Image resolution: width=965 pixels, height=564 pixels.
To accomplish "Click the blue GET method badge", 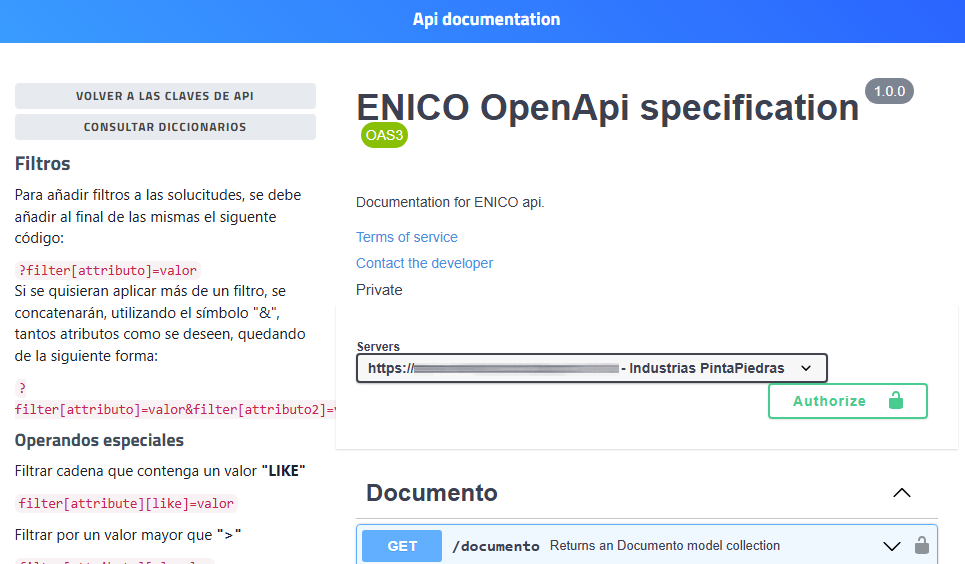I will [402, 546].
